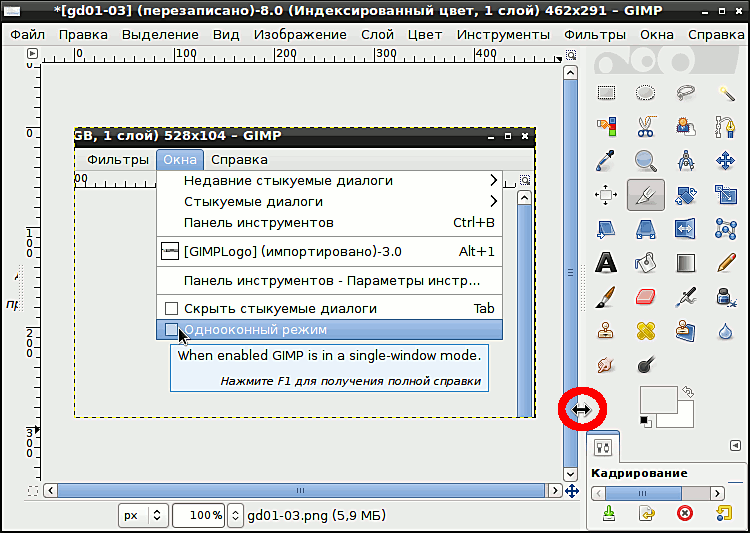Choose the Blend gradient tool
This screenshot has height=533, width=750.
click(685, 263)
